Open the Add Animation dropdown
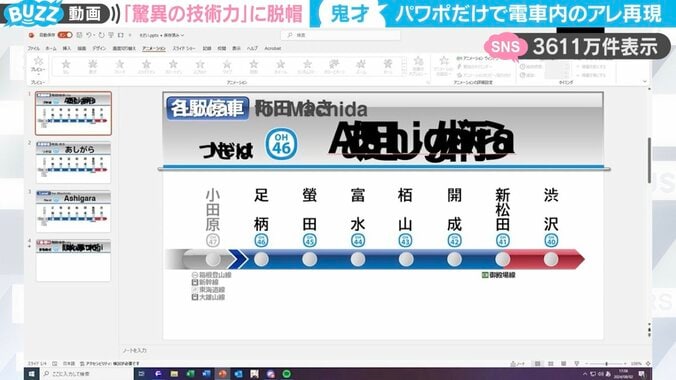This screenshot has width=676, height=380. (443, 66)
